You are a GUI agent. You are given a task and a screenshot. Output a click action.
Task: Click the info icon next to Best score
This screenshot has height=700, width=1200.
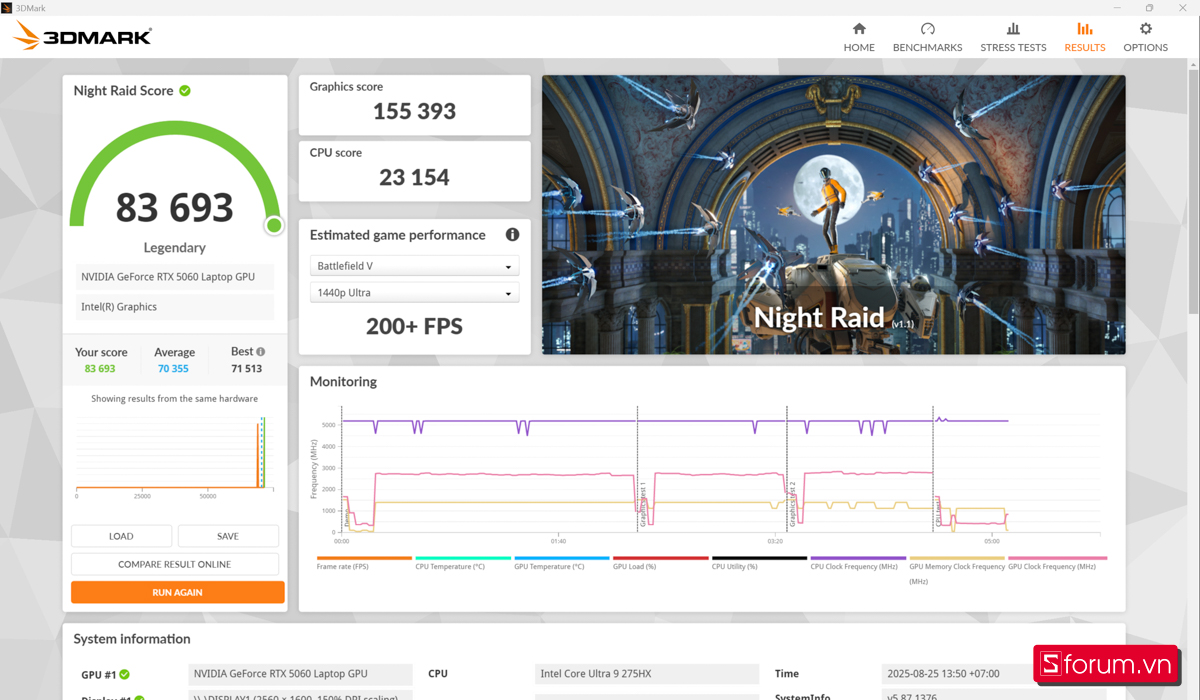(262, 351)
